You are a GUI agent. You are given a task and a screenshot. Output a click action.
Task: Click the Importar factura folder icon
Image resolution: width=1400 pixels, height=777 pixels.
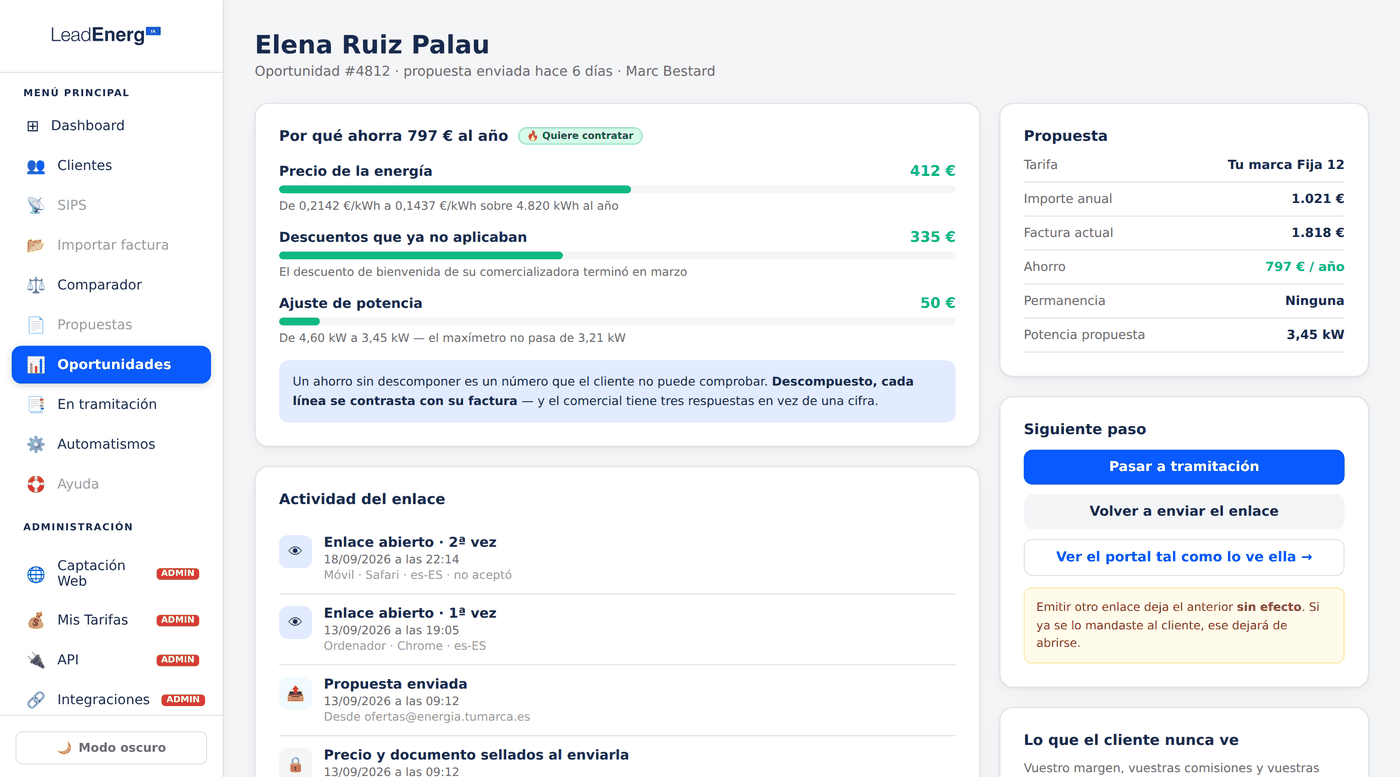point(36,245)
